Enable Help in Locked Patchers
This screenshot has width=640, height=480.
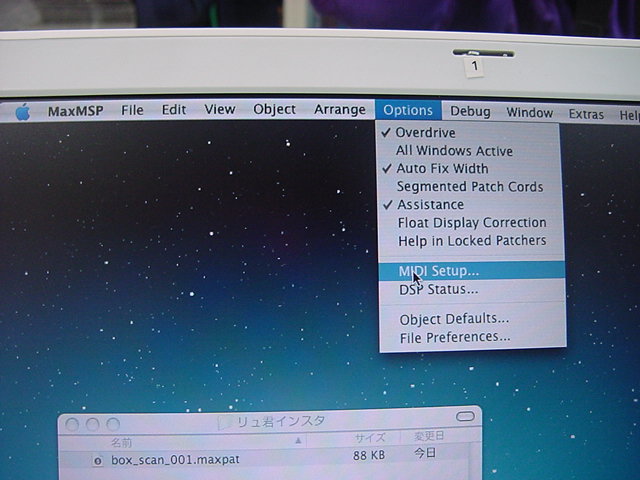[471, 241]
